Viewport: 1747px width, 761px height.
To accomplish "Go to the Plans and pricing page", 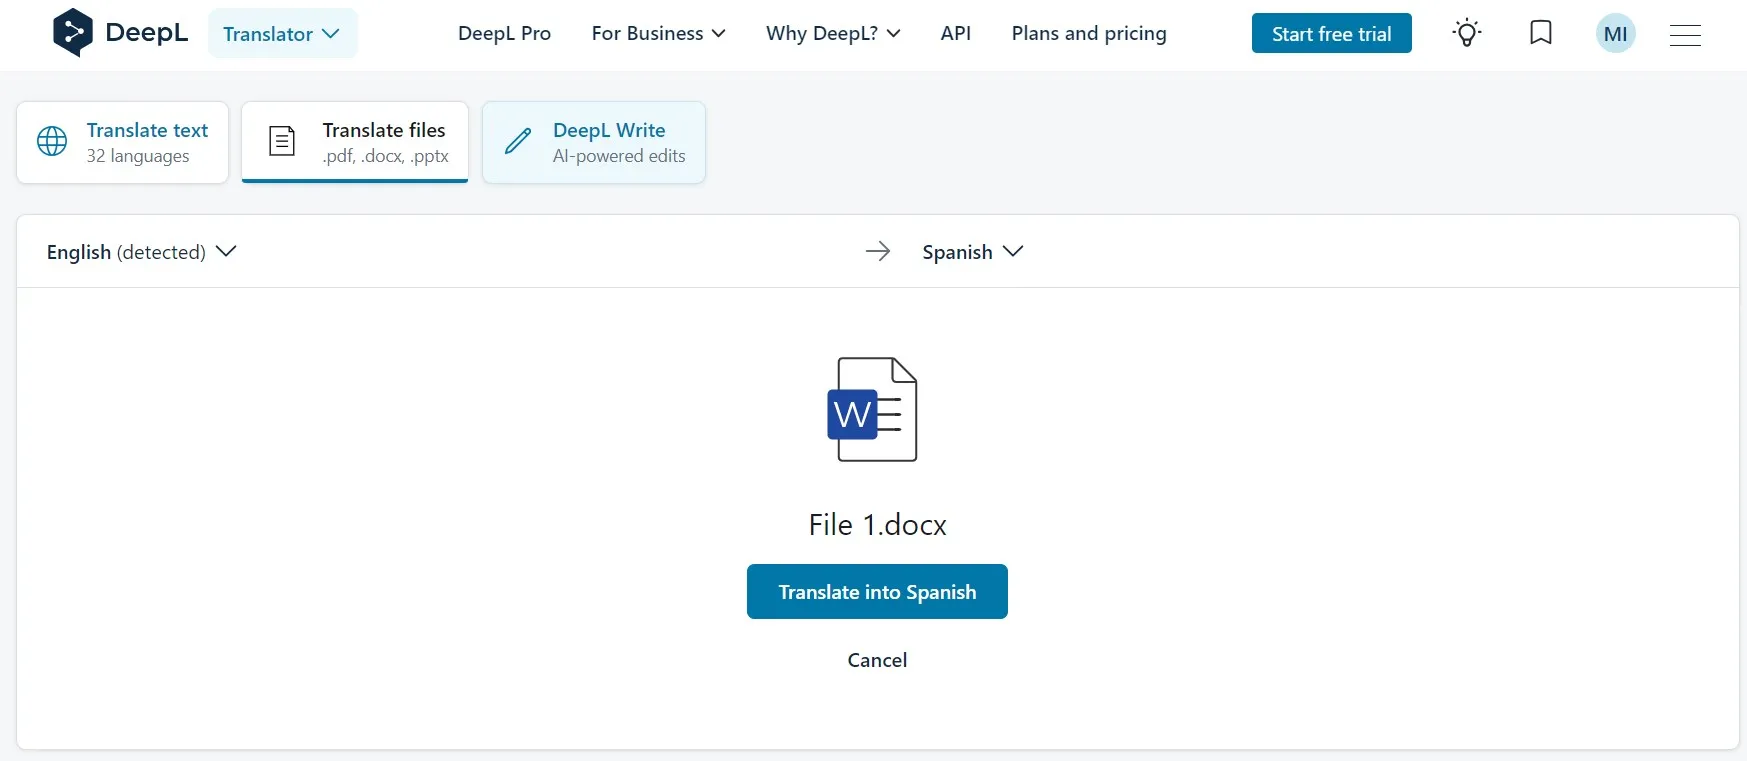I will click(1088, 34).
